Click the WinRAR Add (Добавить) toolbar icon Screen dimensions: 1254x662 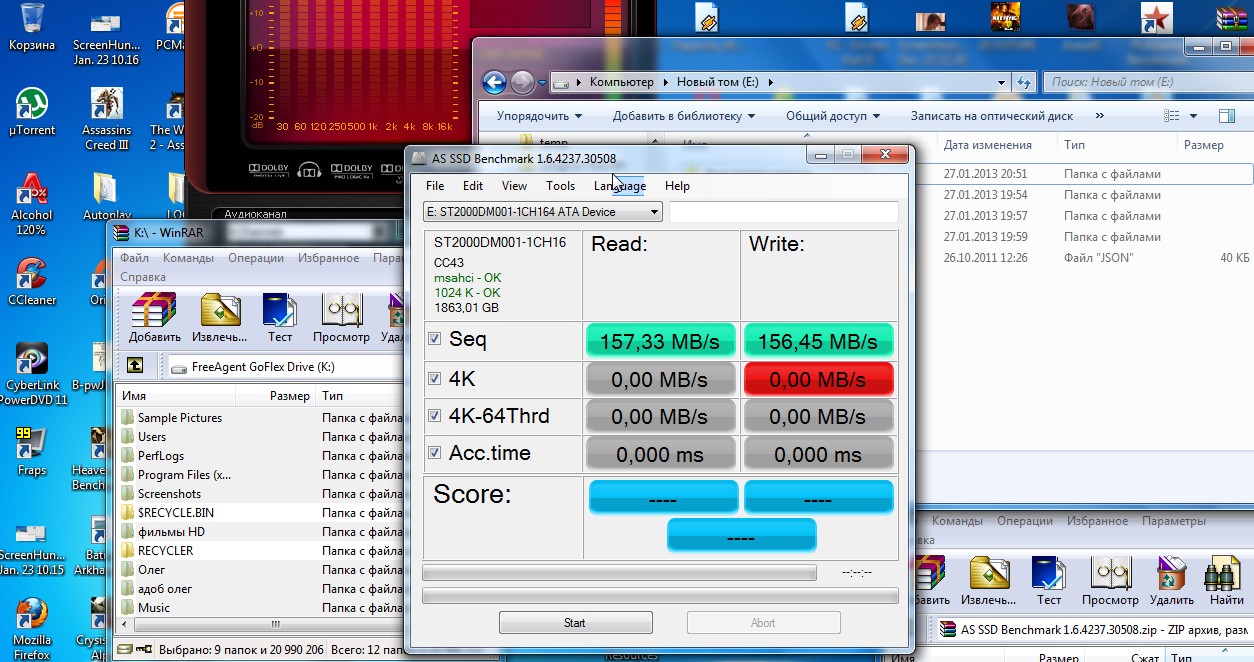pyautogui.click(x=154, y=317)
